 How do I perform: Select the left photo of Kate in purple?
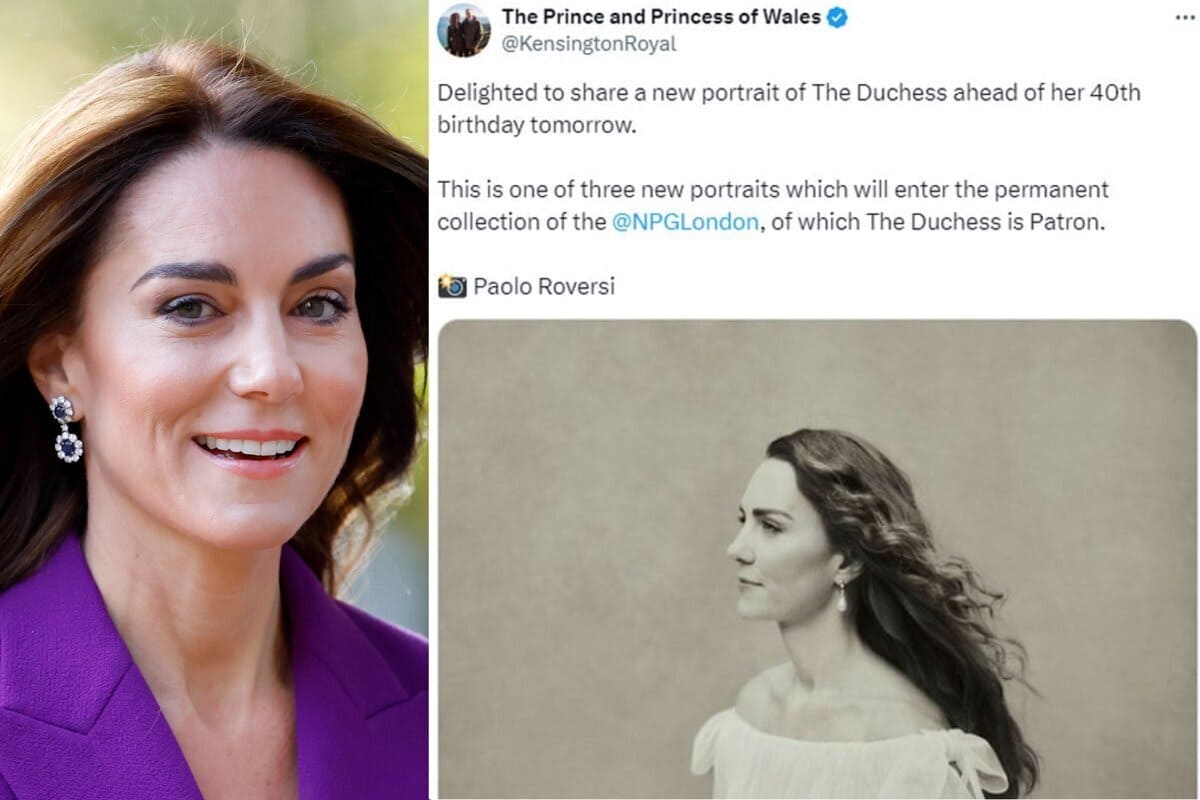coord(210,400)
